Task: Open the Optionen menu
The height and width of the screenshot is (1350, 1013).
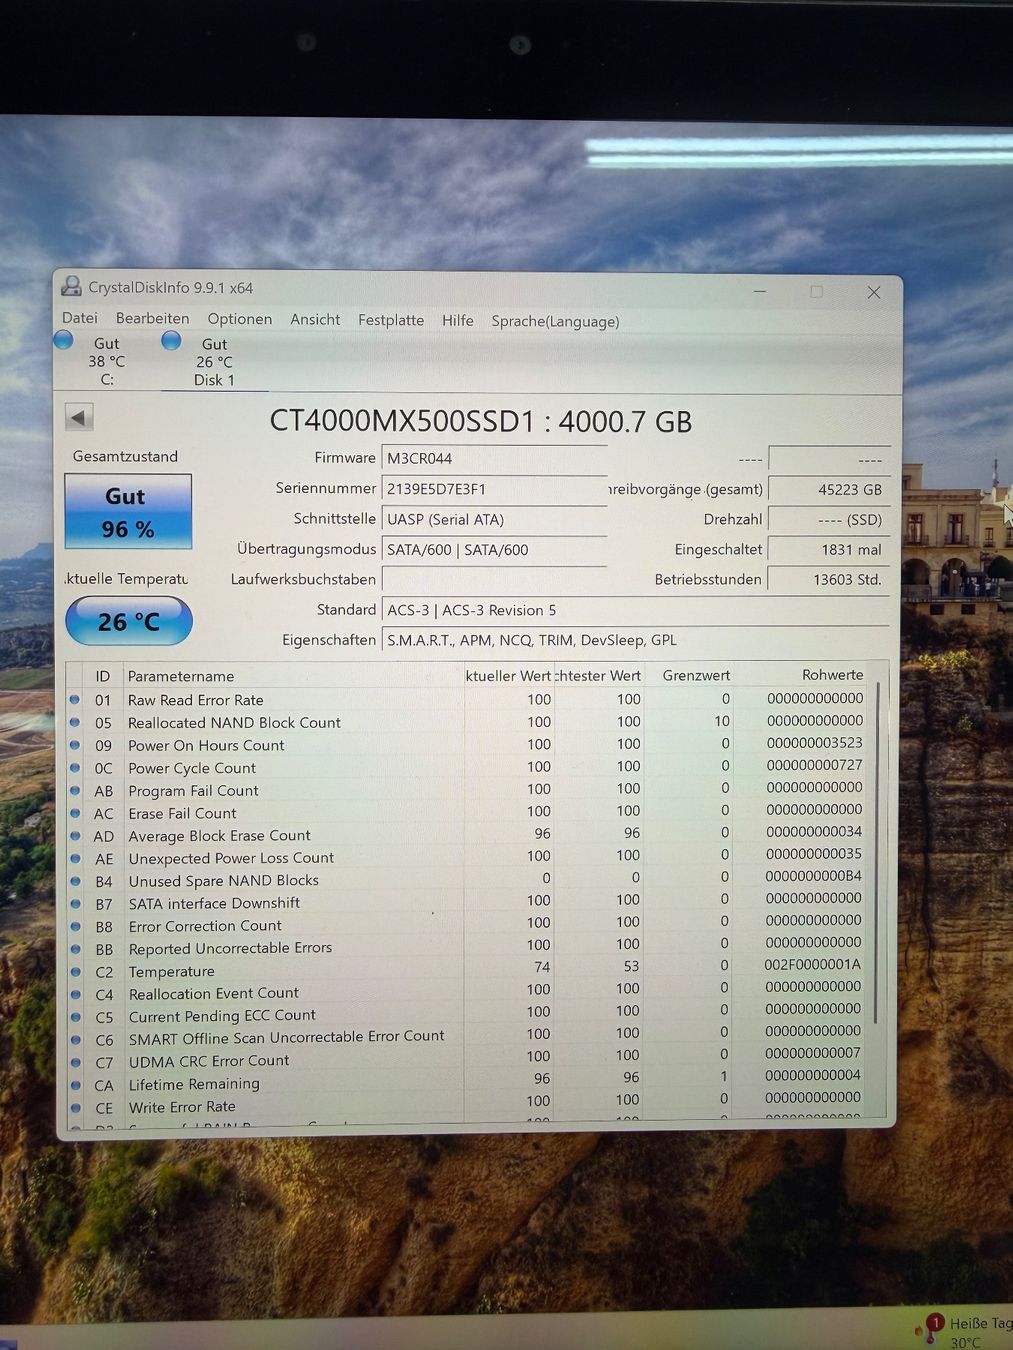Action: (239, 319)
